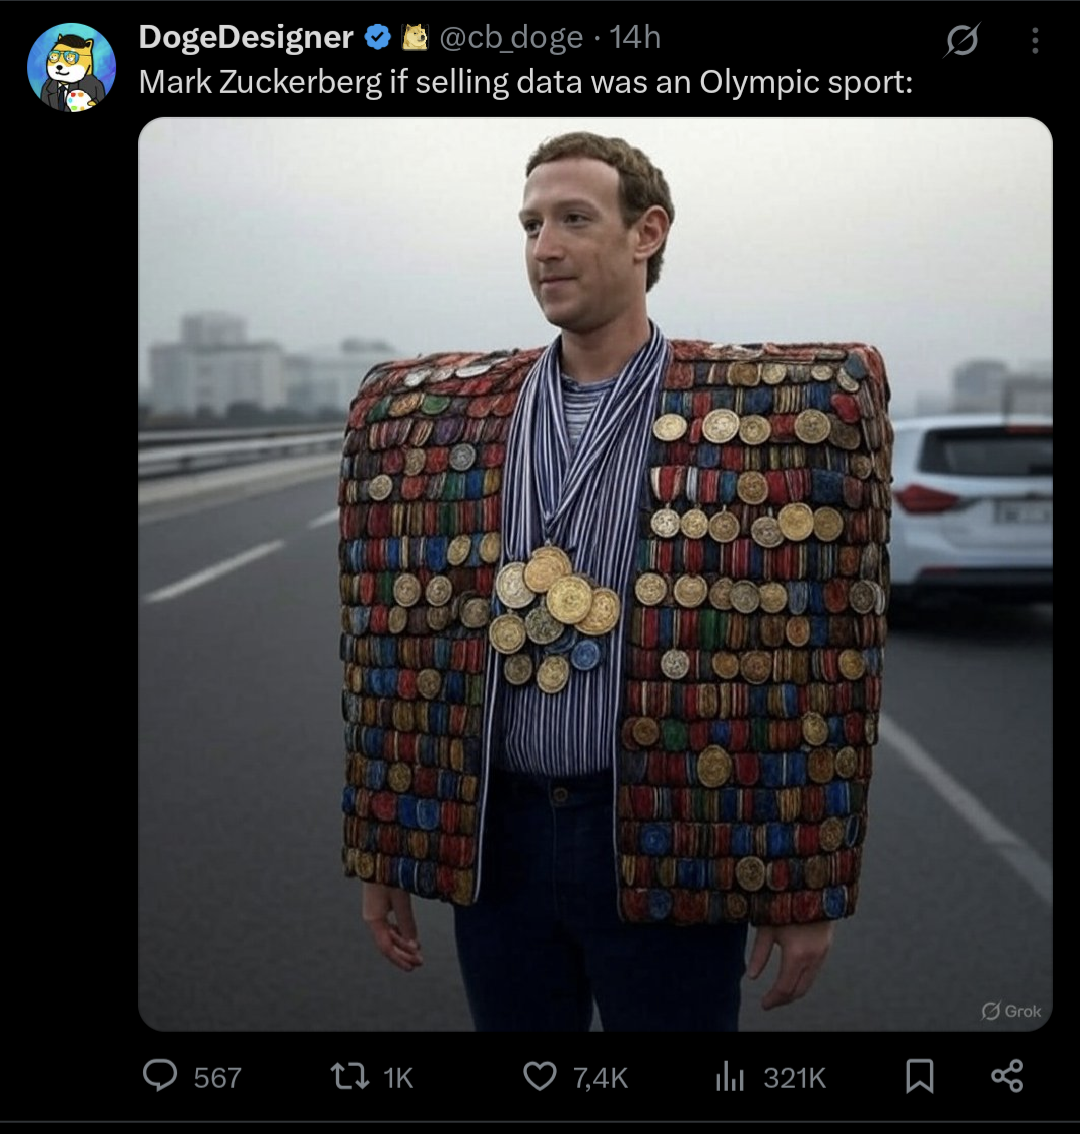Click the blue verified checkmark badge
Viewport: 1080px width, 1134px height.
coord(378,37)
